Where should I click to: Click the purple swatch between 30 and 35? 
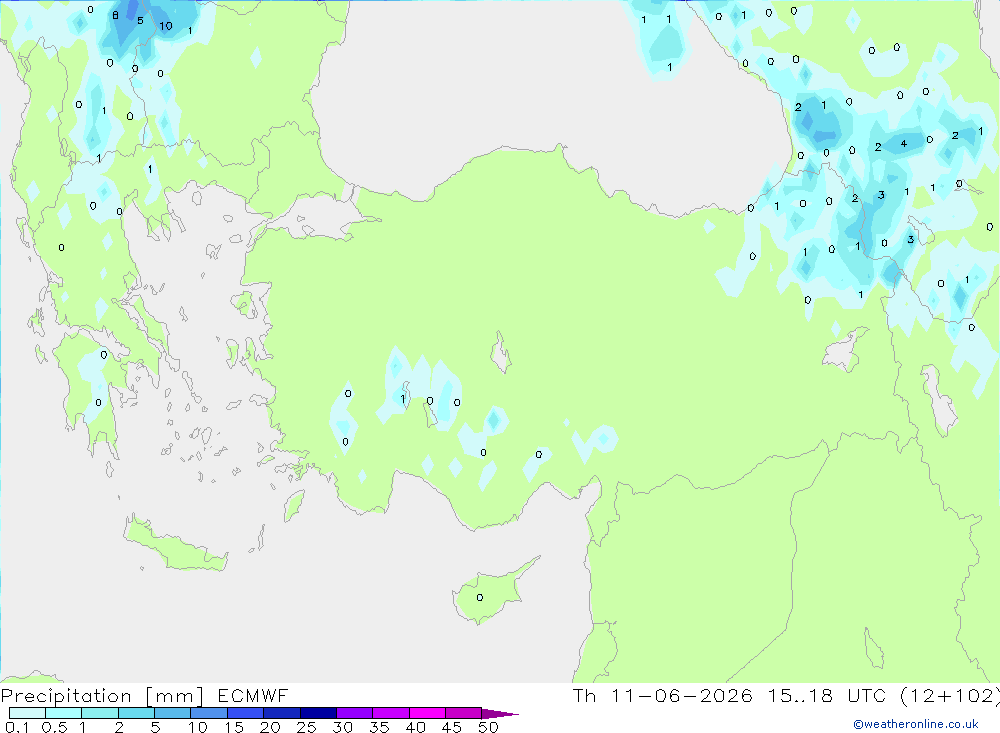(354, 713)
